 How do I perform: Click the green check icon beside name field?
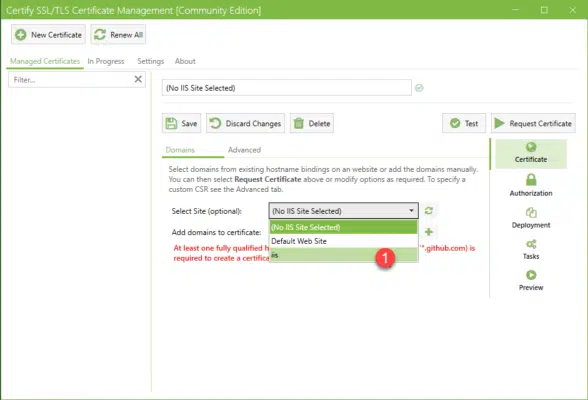click(x=419, y=88)
